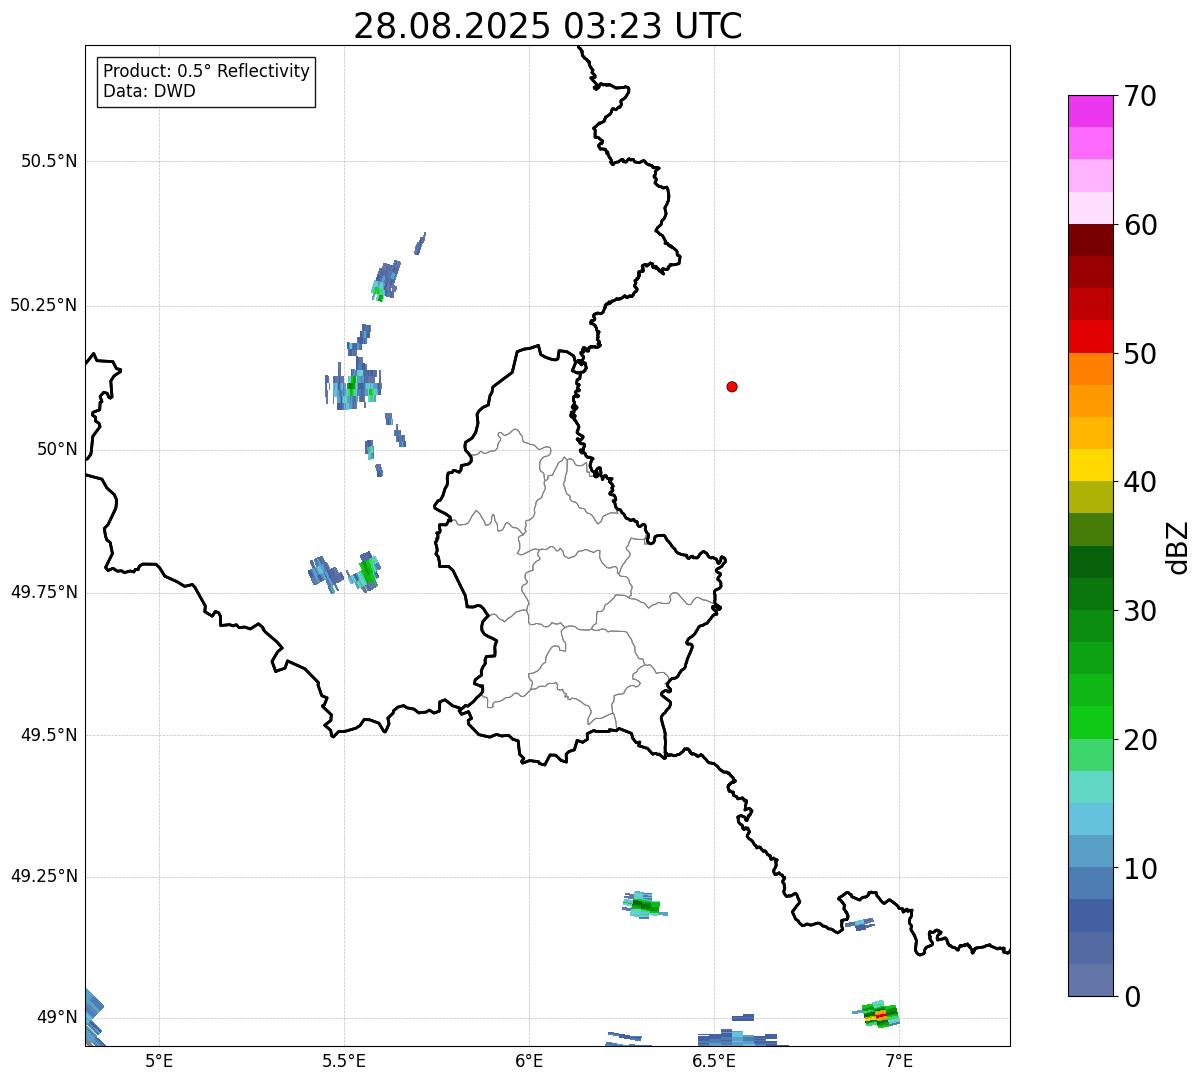Click the Data: DWD label

point(149,91)
